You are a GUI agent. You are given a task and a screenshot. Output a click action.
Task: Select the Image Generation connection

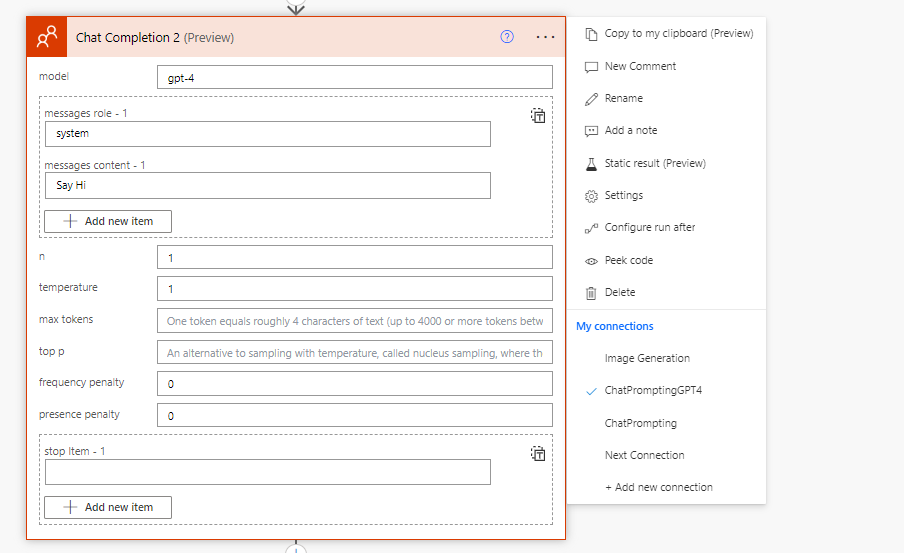pyautogui.click(x=646, y=358)
